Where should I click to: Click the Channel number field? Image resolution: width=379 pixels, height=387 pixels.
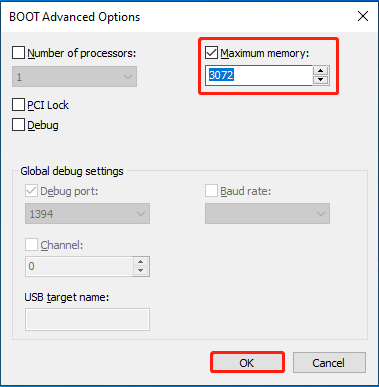click(79, 266)
